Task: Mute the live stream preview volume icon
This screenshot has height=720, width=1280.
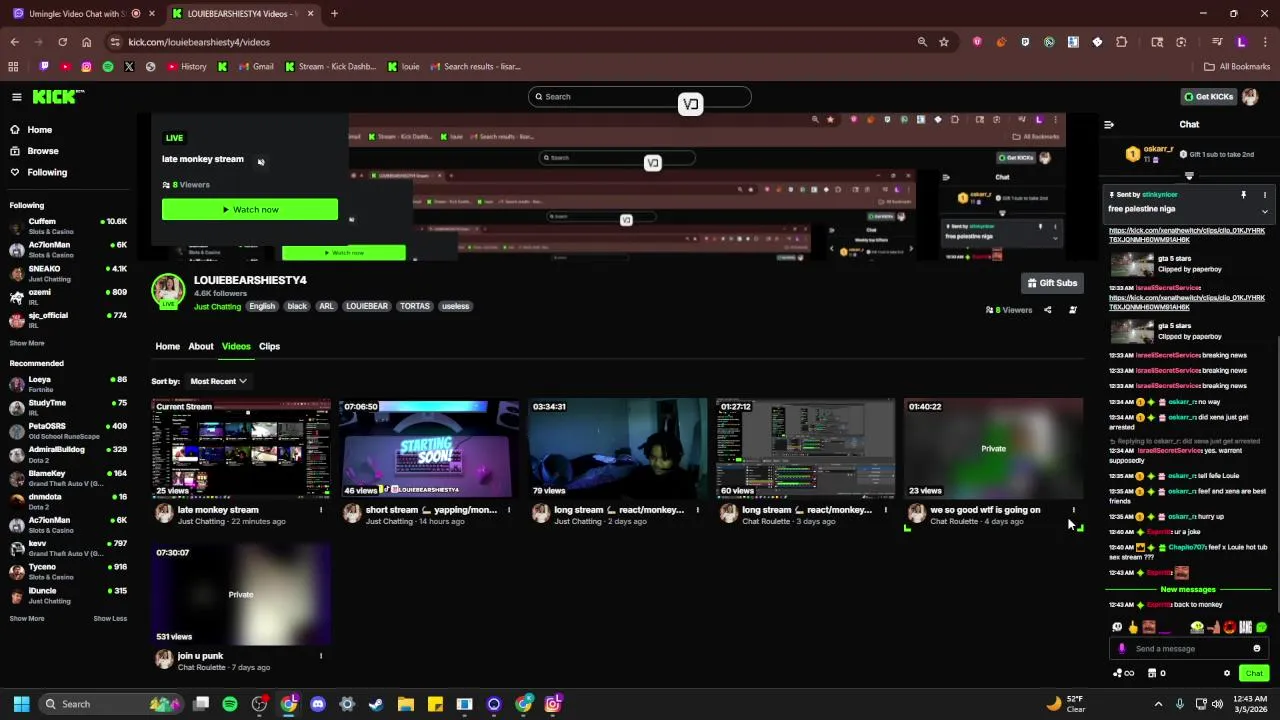Action: coord(260,162)
